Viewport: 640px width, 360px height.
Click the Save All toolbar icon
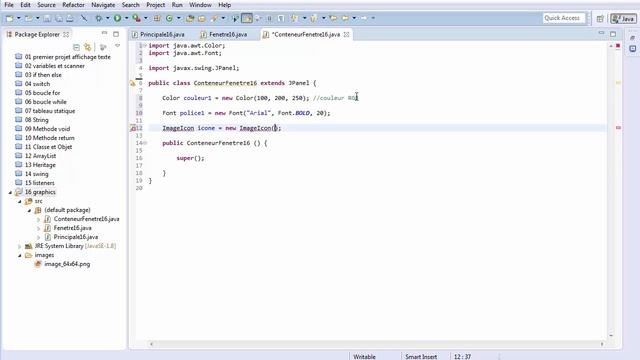(59, 18)
